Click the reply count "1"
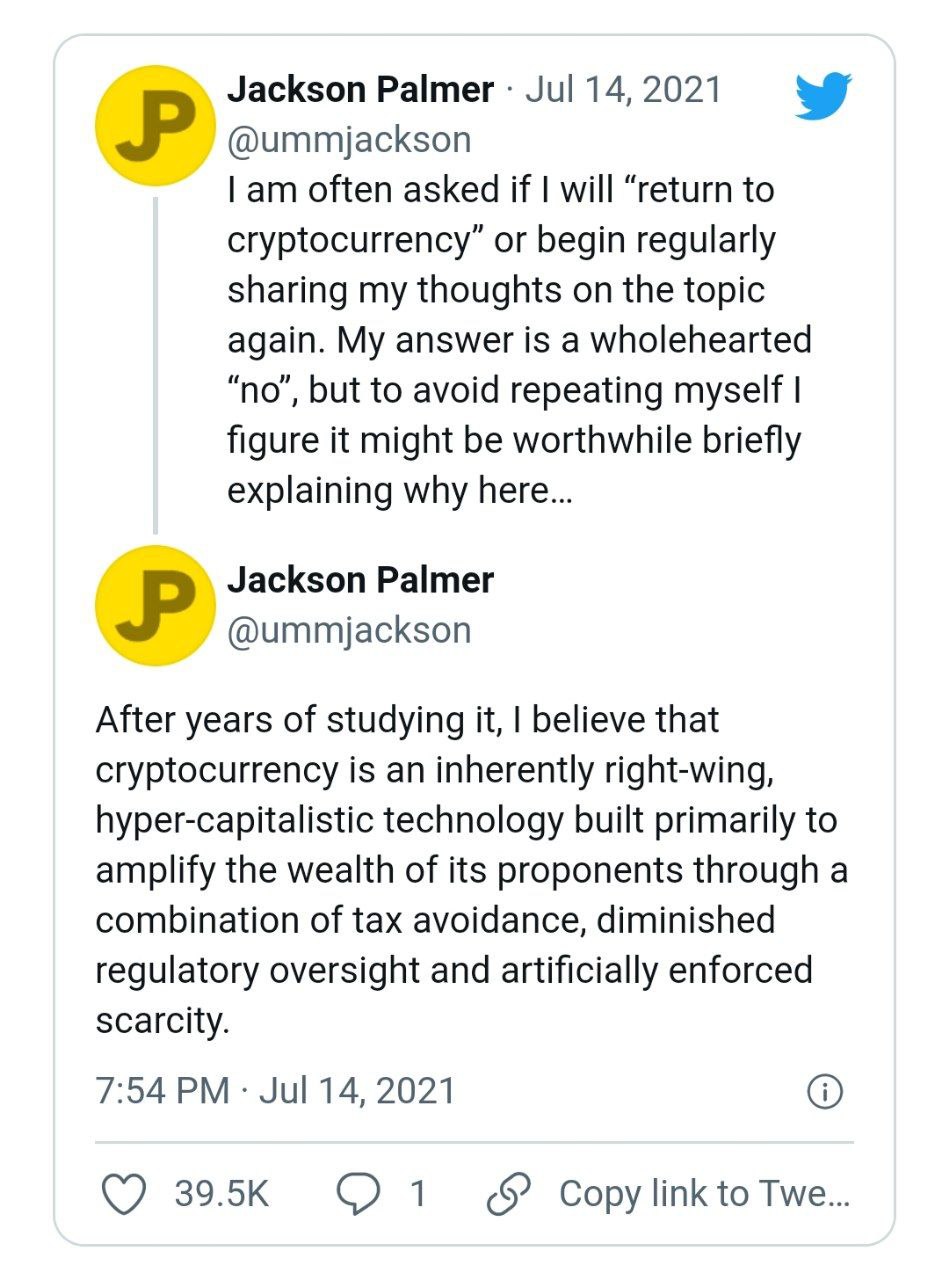The height and width of the screenshot is (1280, 949). 418,1193
